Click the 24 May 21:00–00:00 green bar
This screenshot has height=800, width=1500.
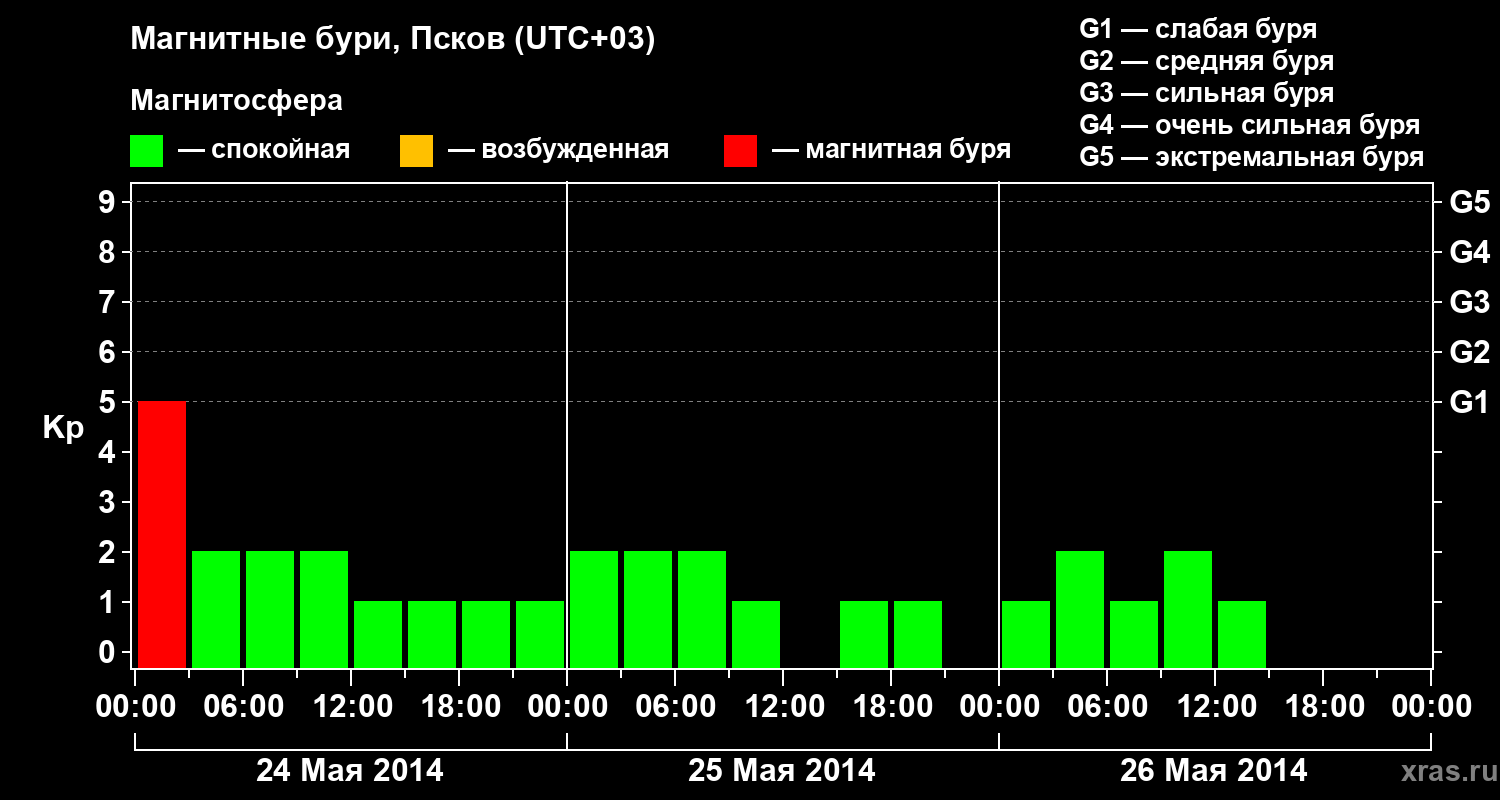[x=540, y=635]
